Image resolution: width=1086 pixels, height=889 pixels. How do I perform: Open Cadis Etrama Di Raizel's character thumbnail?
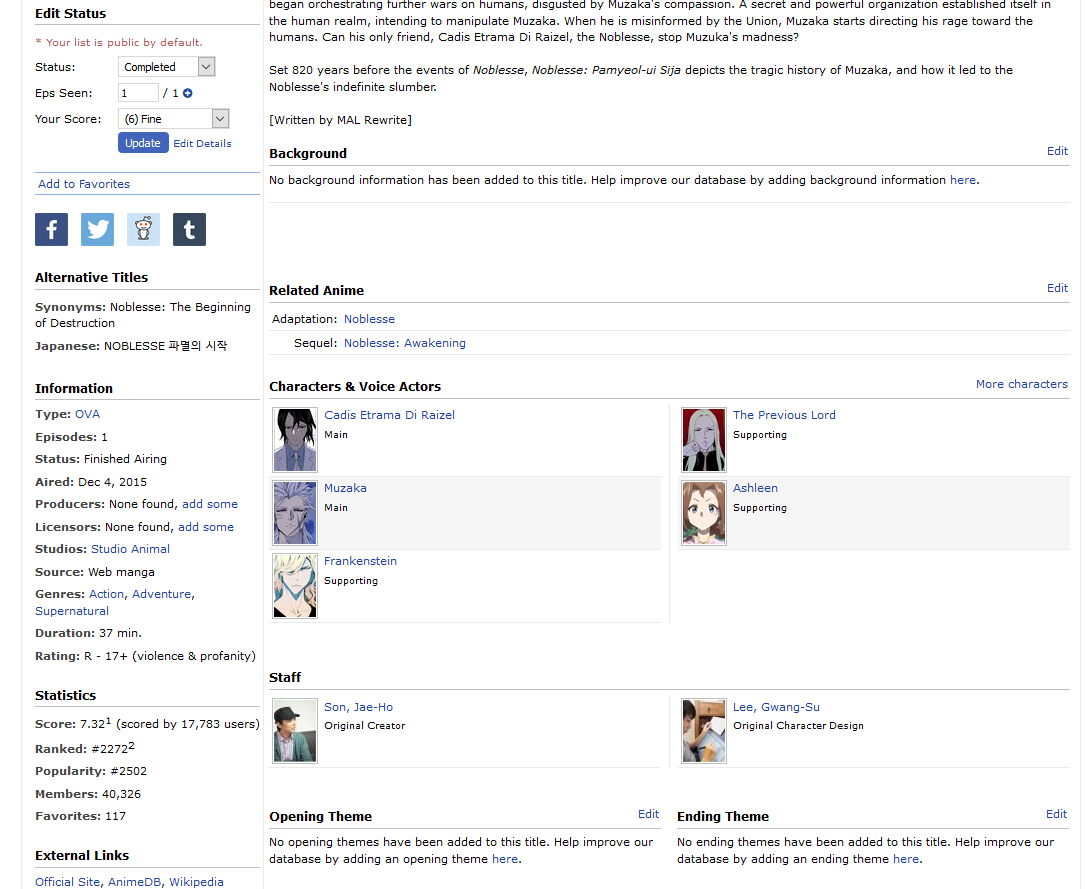(x=295, y=440)
